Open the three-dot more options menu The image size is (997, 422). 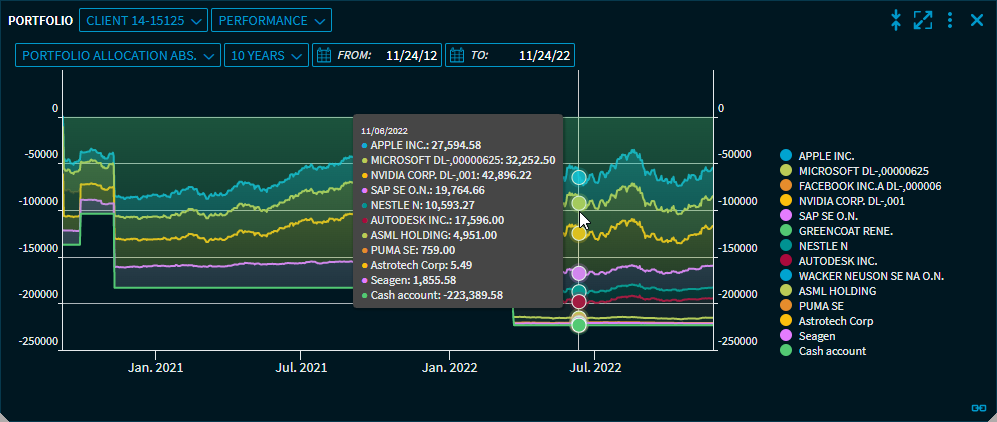(x=950, y=20)
